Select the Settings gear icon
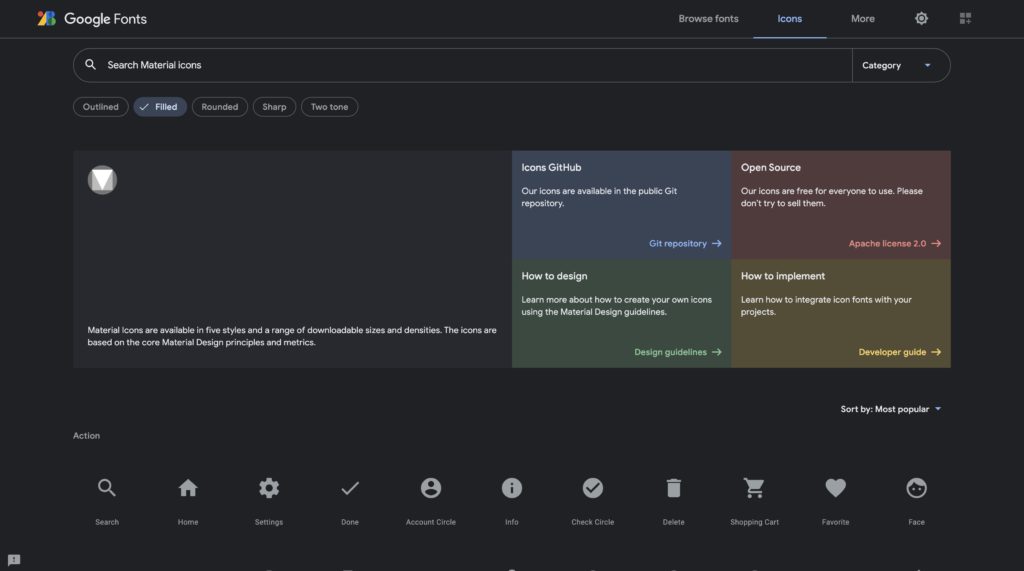 (268, 487)
